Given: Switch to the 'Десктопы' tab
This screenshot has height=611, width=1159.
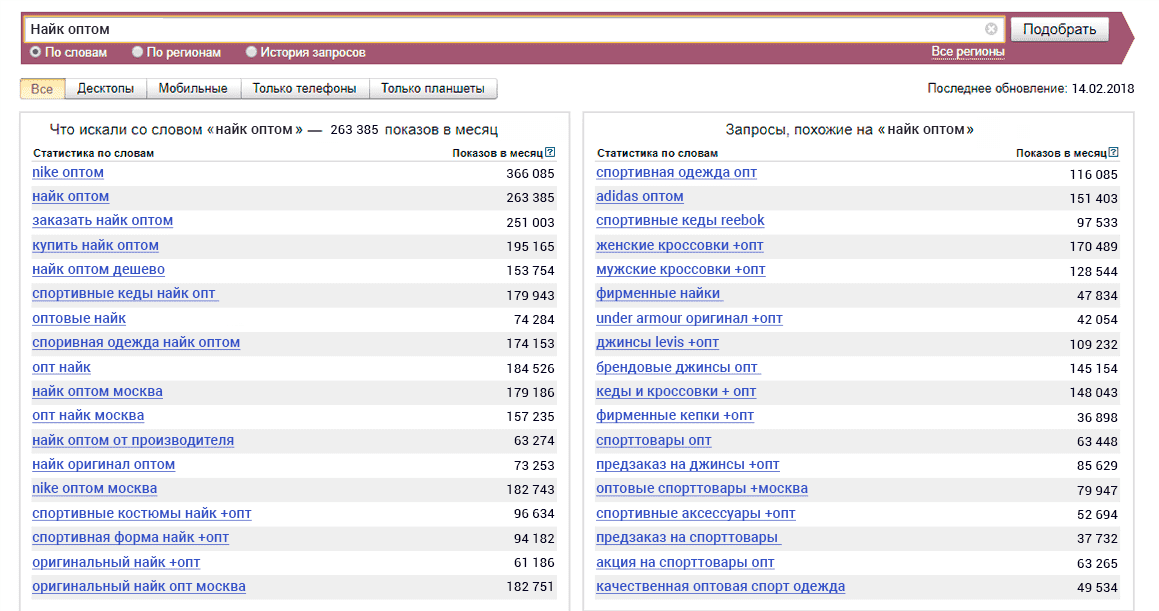Looking at the screenshot, I should click(x=106, y=89).
